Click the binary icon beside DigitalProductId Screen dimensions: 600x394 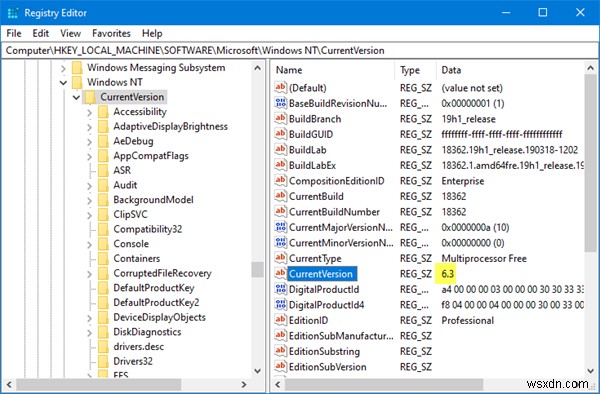click(280, 289)
